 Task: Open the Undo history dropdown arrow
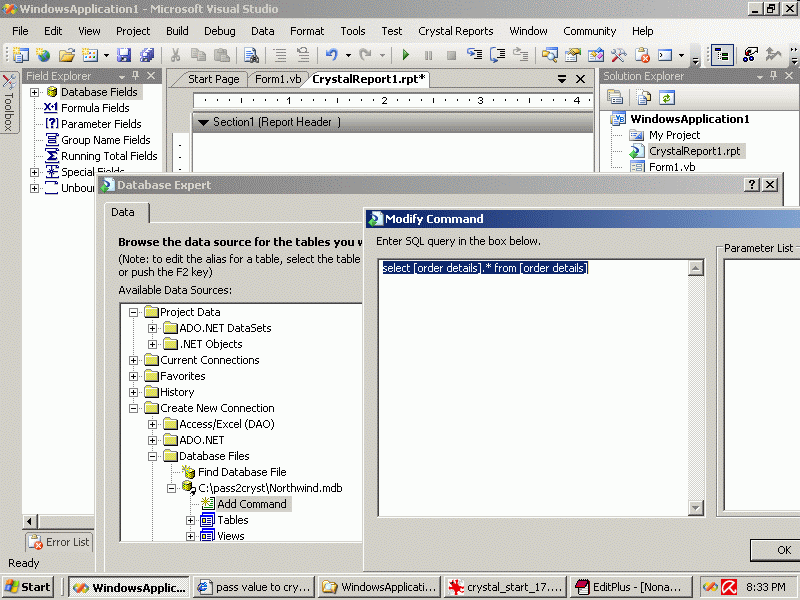pos(348,55)
